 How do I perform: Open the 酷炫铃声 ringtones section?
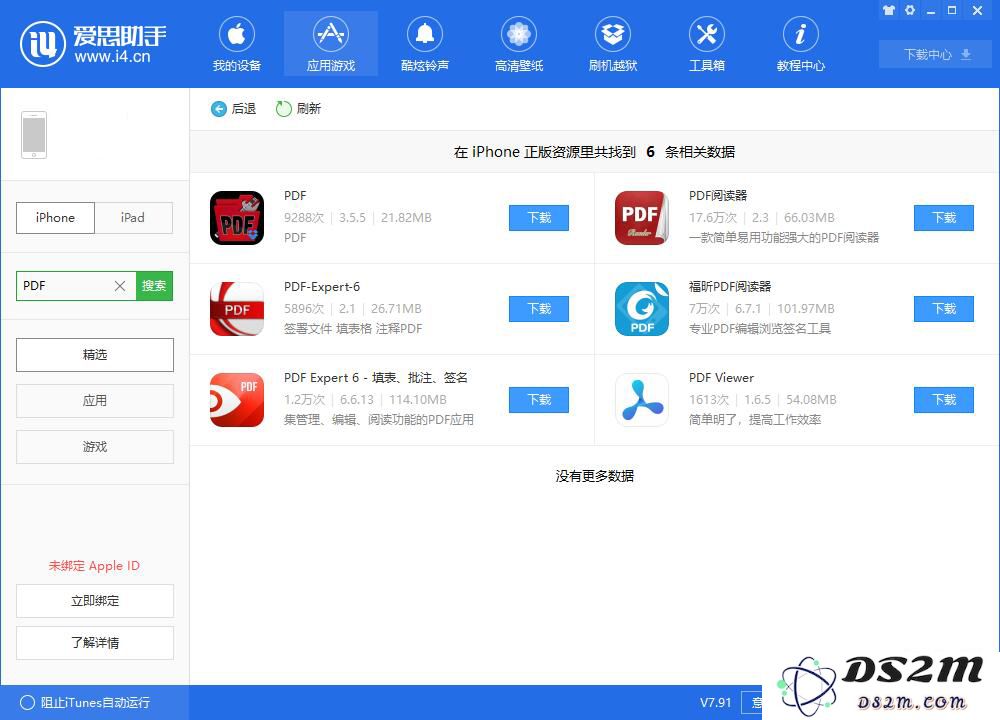point(425,44)
